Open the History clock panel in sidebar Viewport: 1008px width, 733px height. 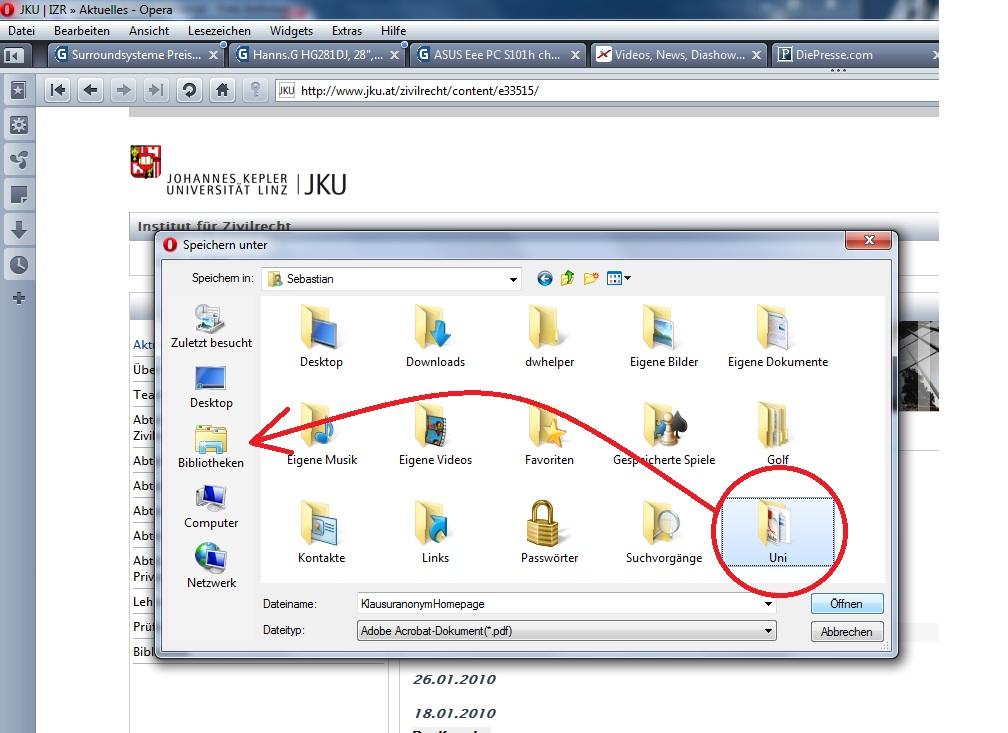pos(18,265)
